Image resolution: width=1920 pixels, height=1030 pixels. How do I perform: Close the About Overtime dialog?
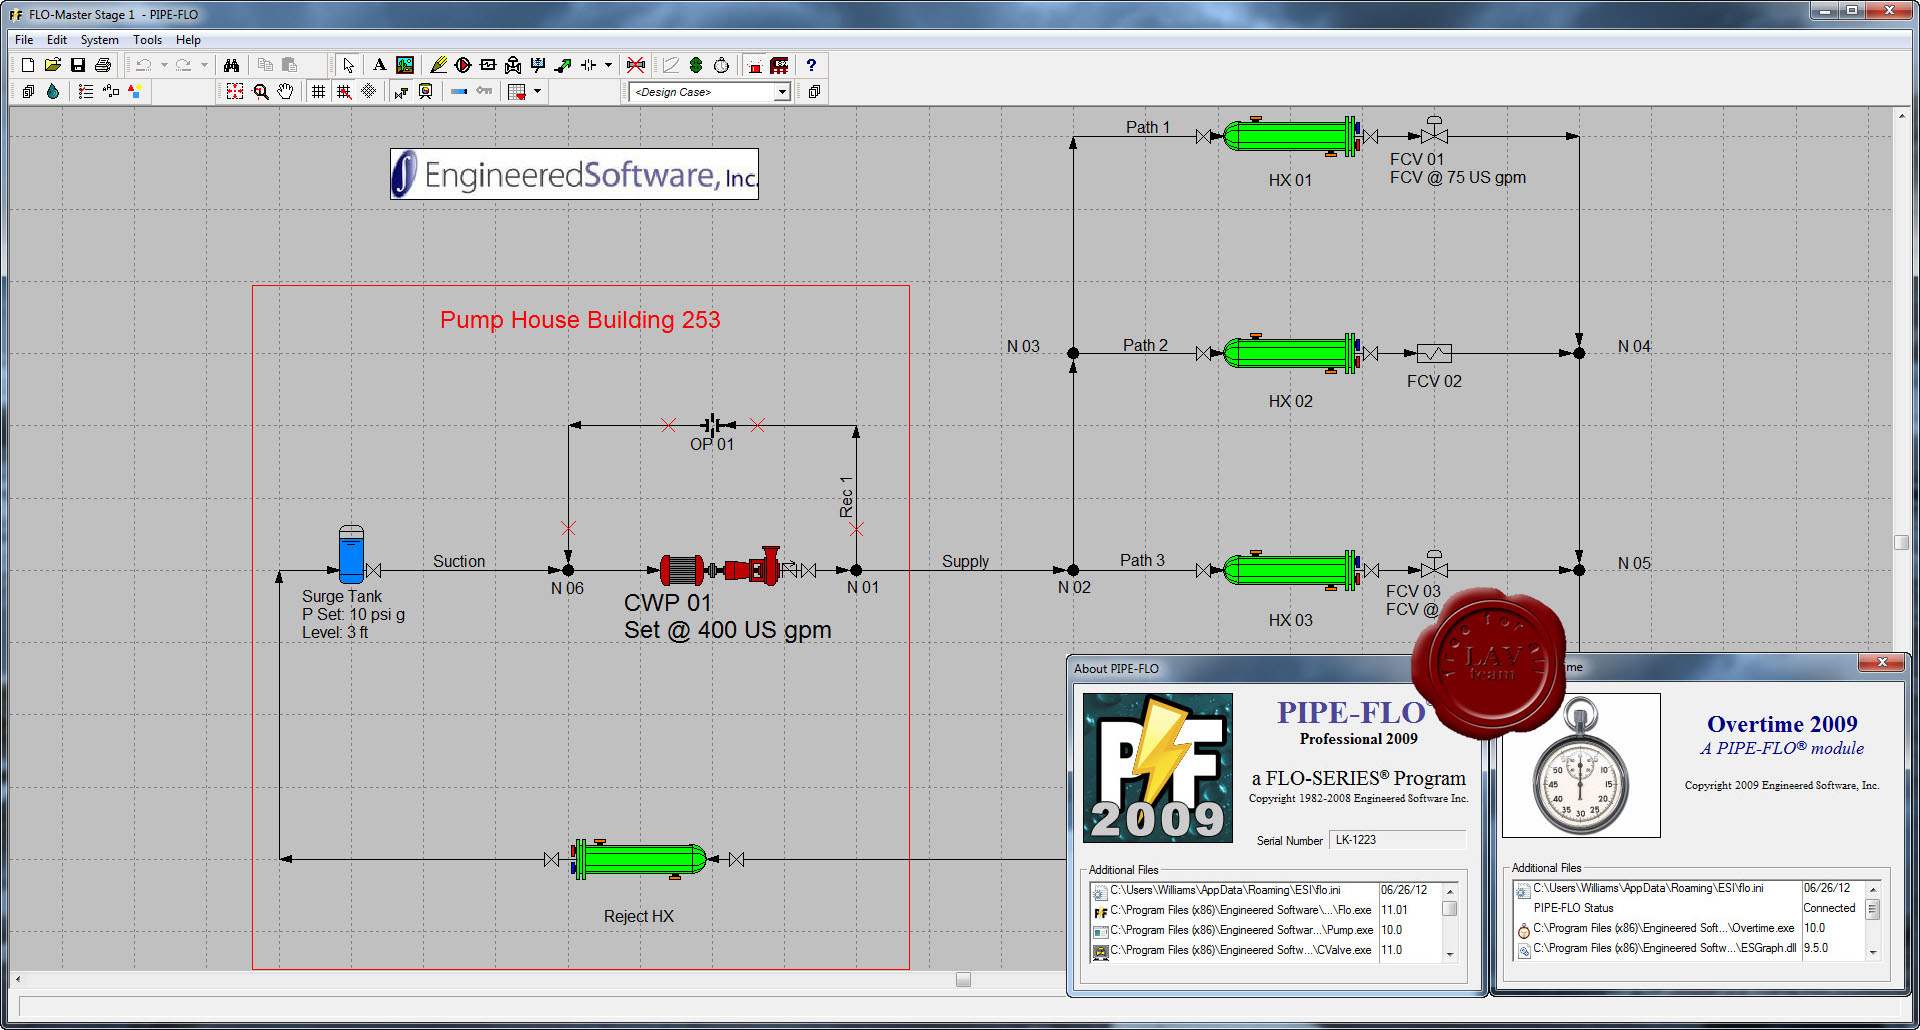pyautogui.click(x=1882, y=662)
